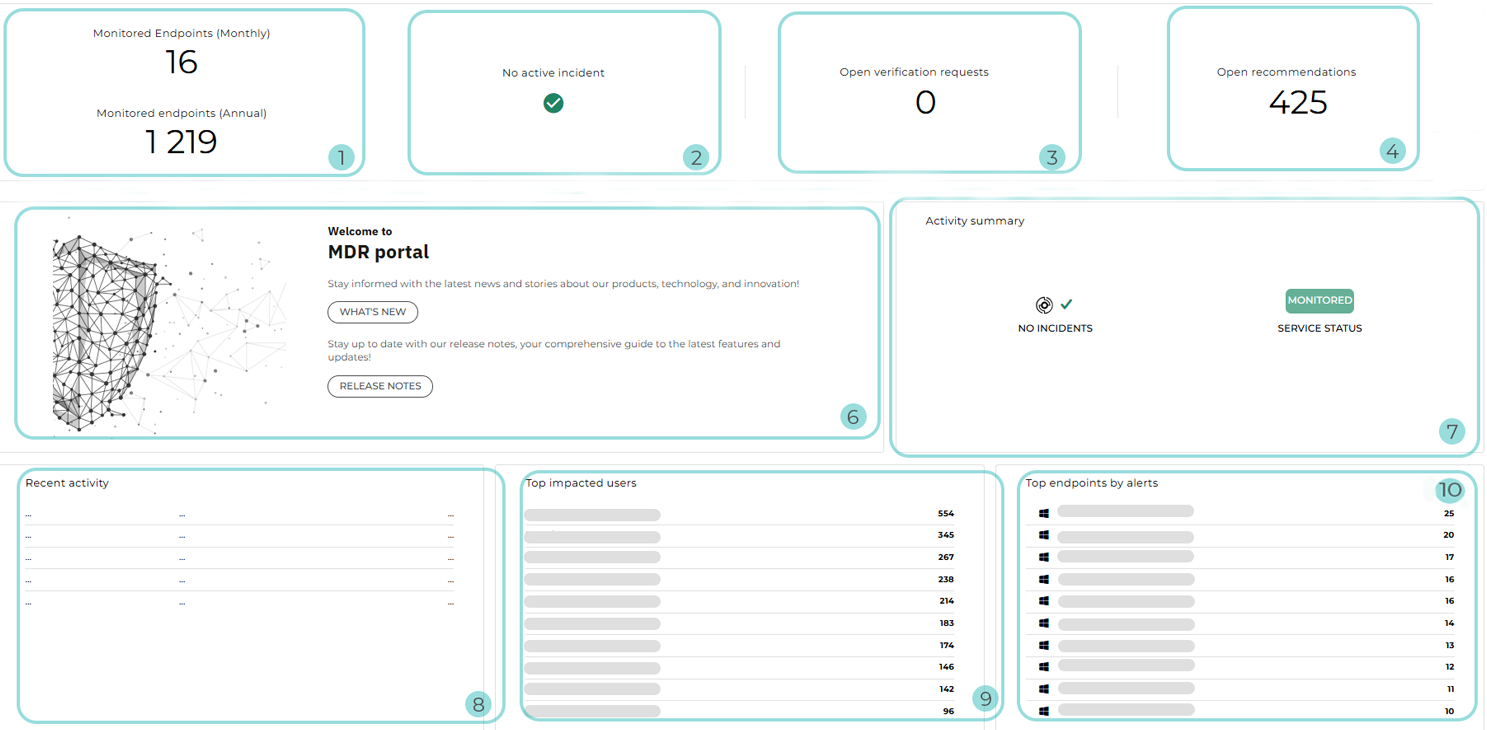Click the green No active incident checkmark
Screen dimensions: 1487x730
(x=553, y=103)
